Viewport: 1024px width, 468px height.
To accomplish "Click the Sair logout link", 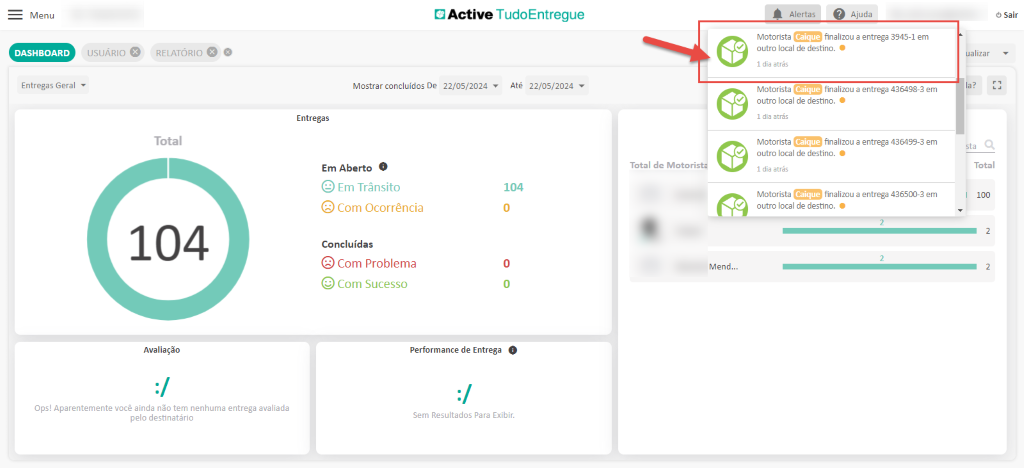I will pyautogui.click(x=1006, y=15).
